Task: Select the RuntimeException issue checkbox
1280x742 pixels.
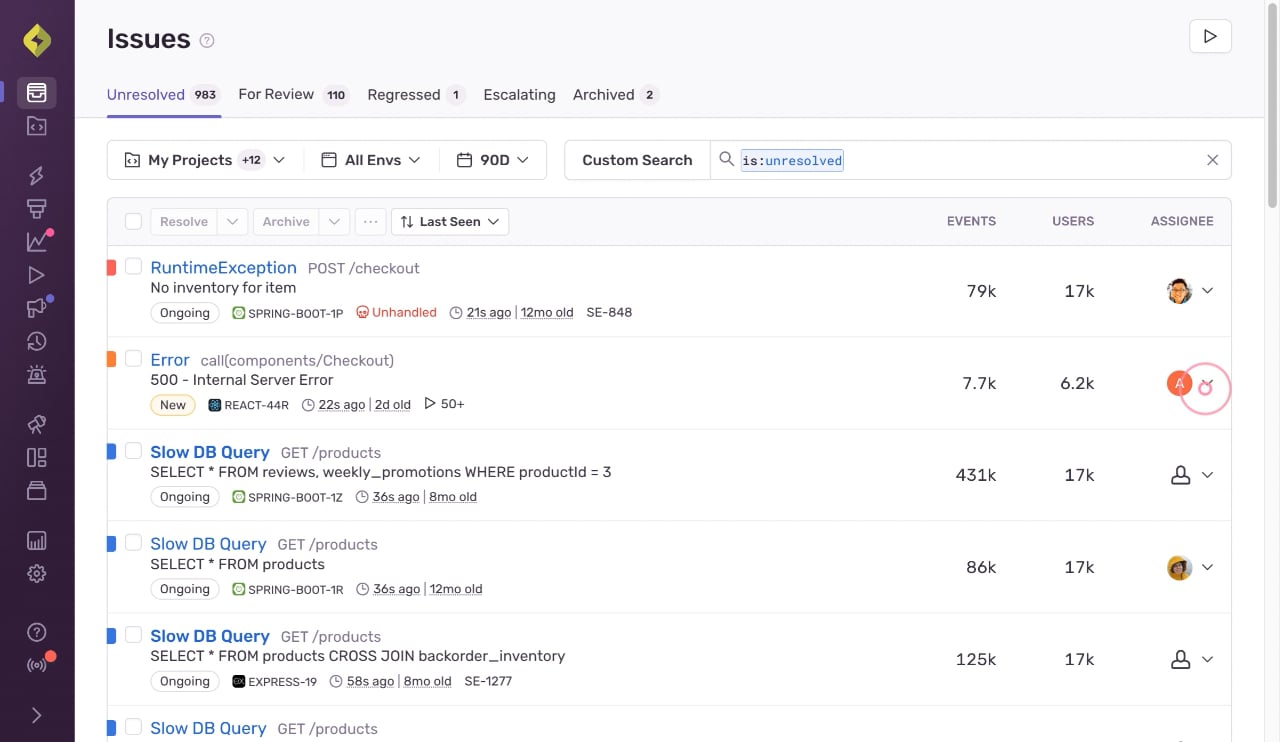Action: 133,267
